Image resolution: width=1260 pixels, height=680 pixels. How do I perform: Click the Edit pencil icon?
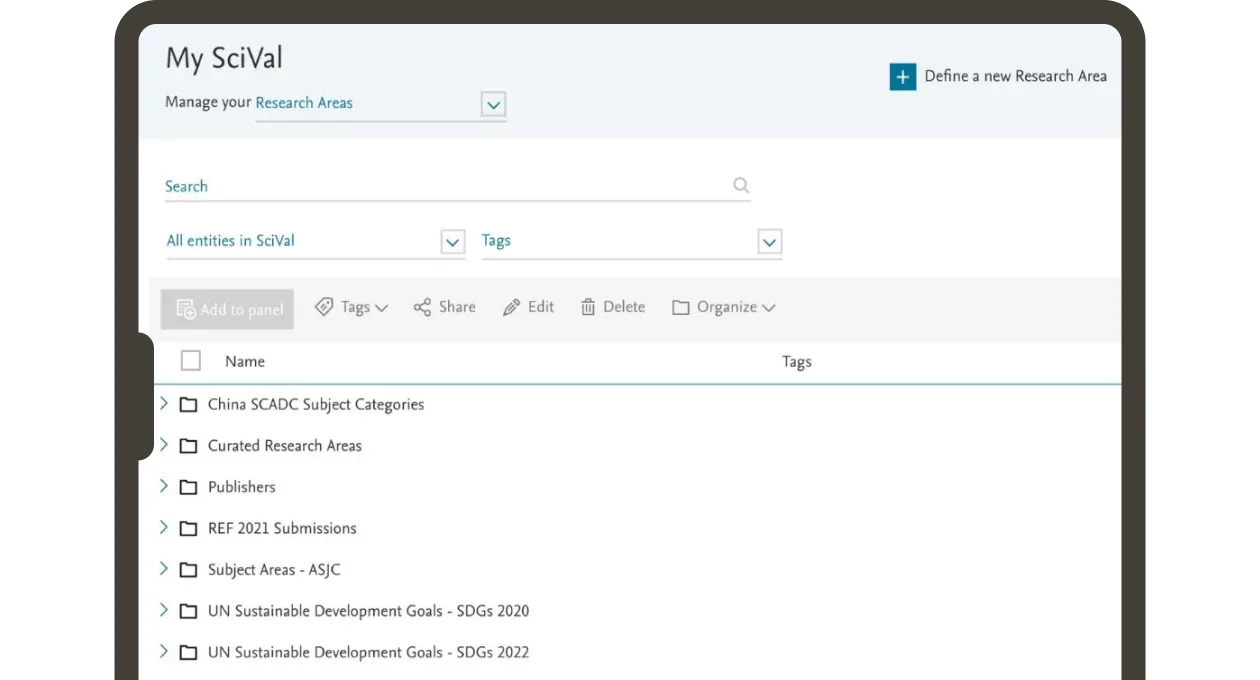point(512,307)
